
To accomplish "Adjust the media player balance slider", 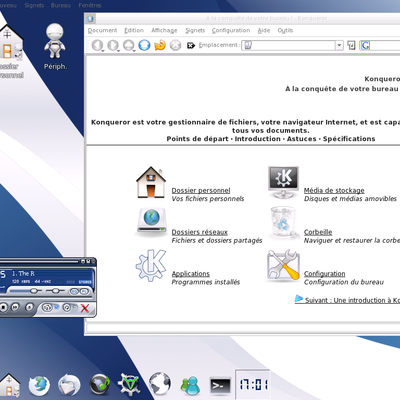I will (55, 291).
